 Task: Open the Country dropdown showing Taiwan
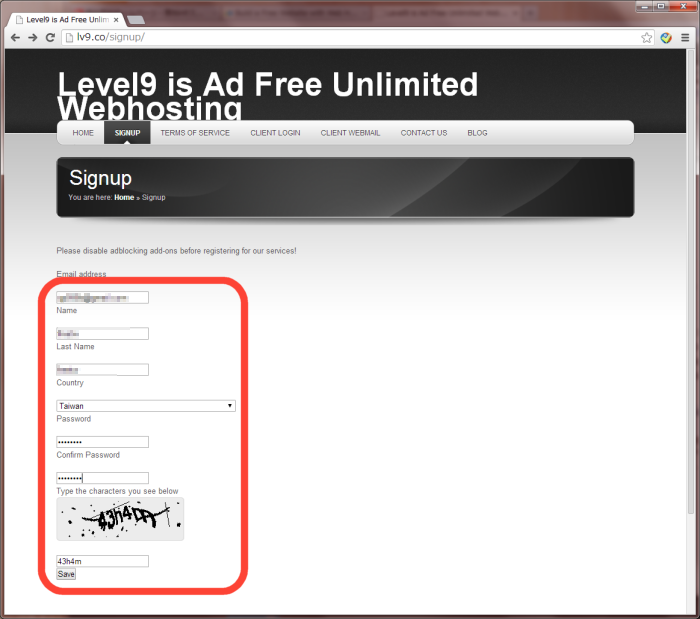[x=146, y=406]
